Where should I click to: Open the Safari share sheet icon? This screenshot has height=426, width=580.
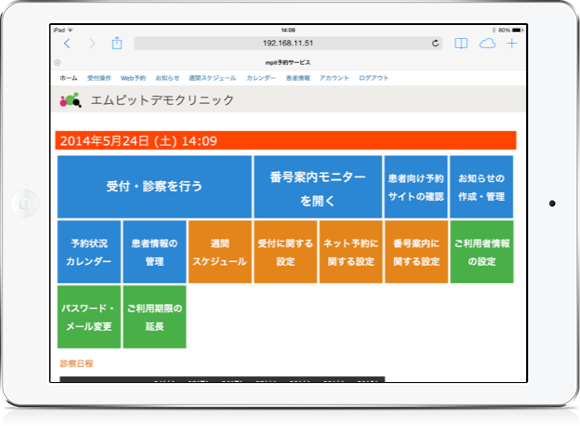point(117,43)
